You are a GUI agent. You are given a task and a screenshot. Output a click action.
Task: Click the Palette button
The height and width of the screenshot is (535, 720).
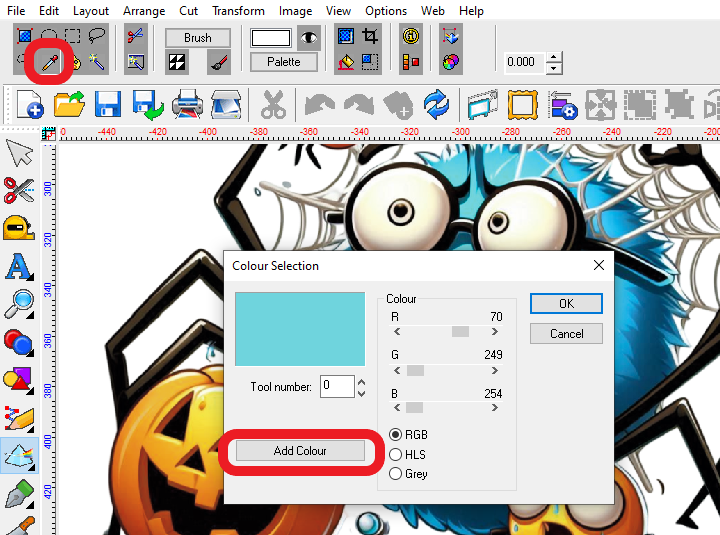point(284,62)
